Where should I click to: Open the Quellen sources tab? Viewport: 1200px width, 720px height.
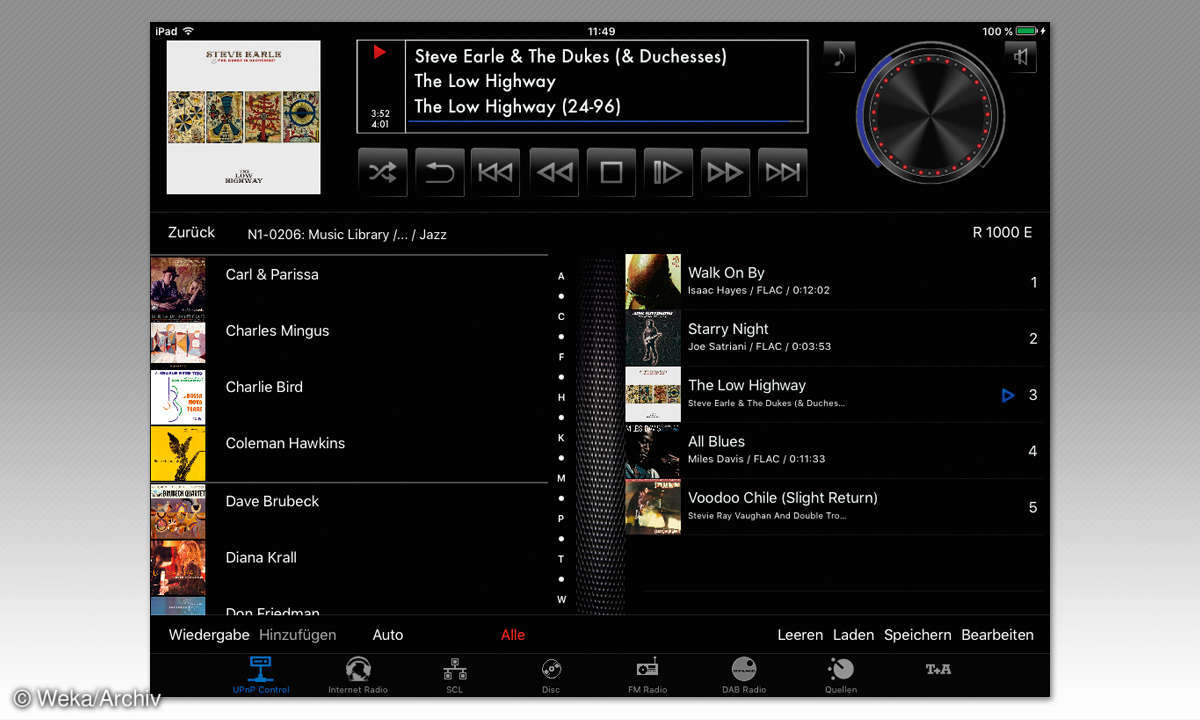[840, 675]
